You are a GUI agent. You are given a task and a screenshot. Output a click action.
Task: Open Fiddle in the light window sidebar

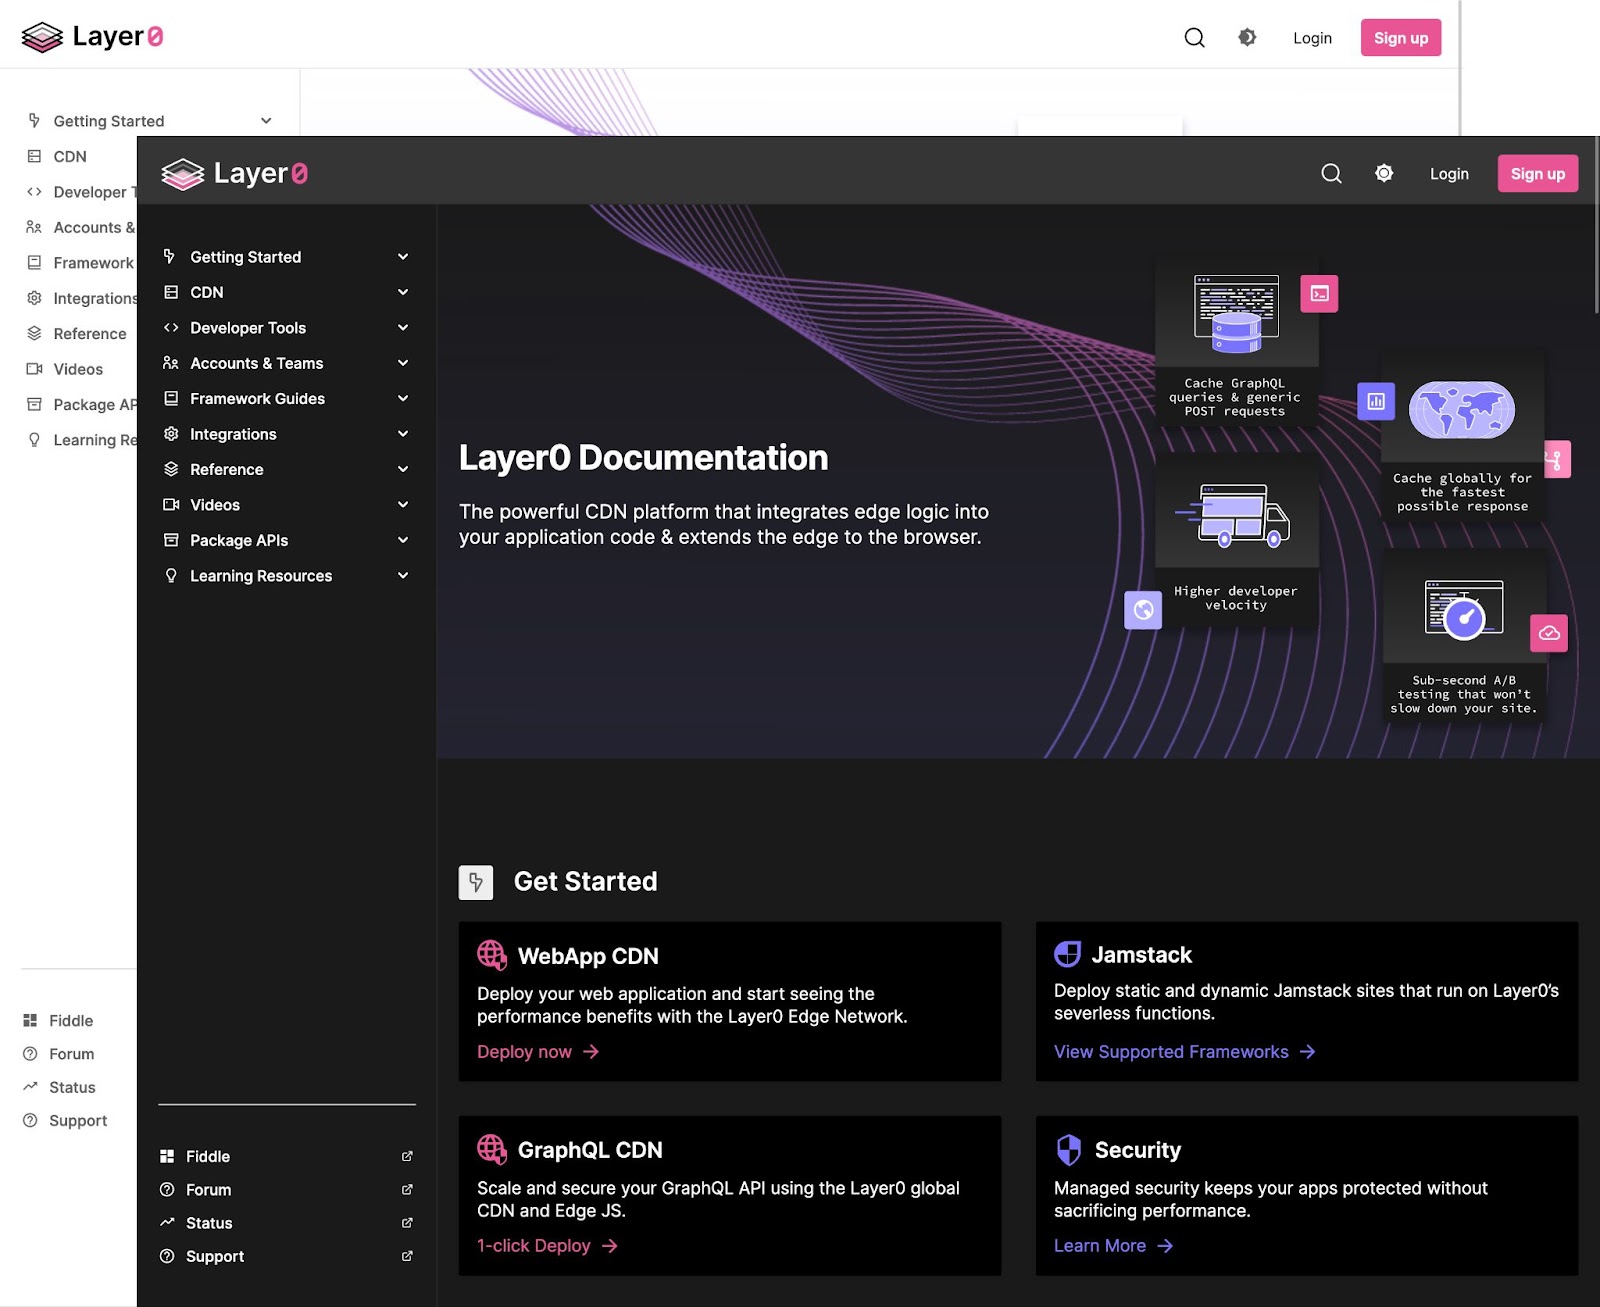pos(71,1021)
